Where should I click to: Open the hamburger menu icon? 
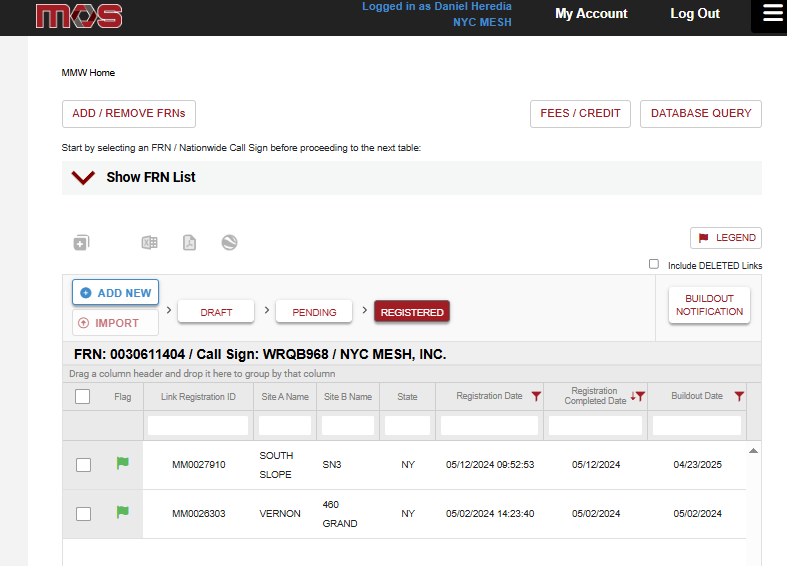point(772,14)
